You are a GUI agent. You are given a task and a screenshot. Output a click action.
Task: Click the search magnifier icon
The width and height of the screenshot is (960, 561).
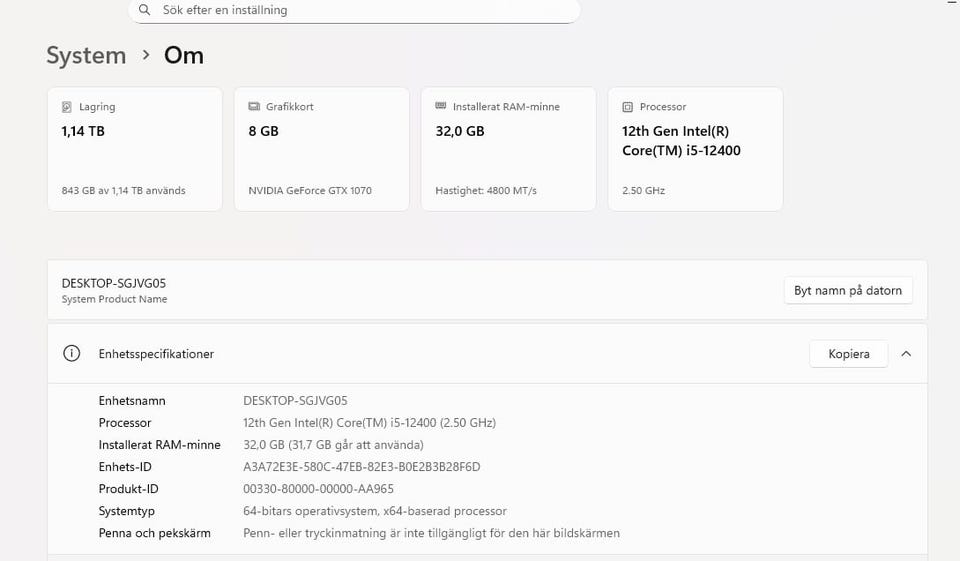145,10
